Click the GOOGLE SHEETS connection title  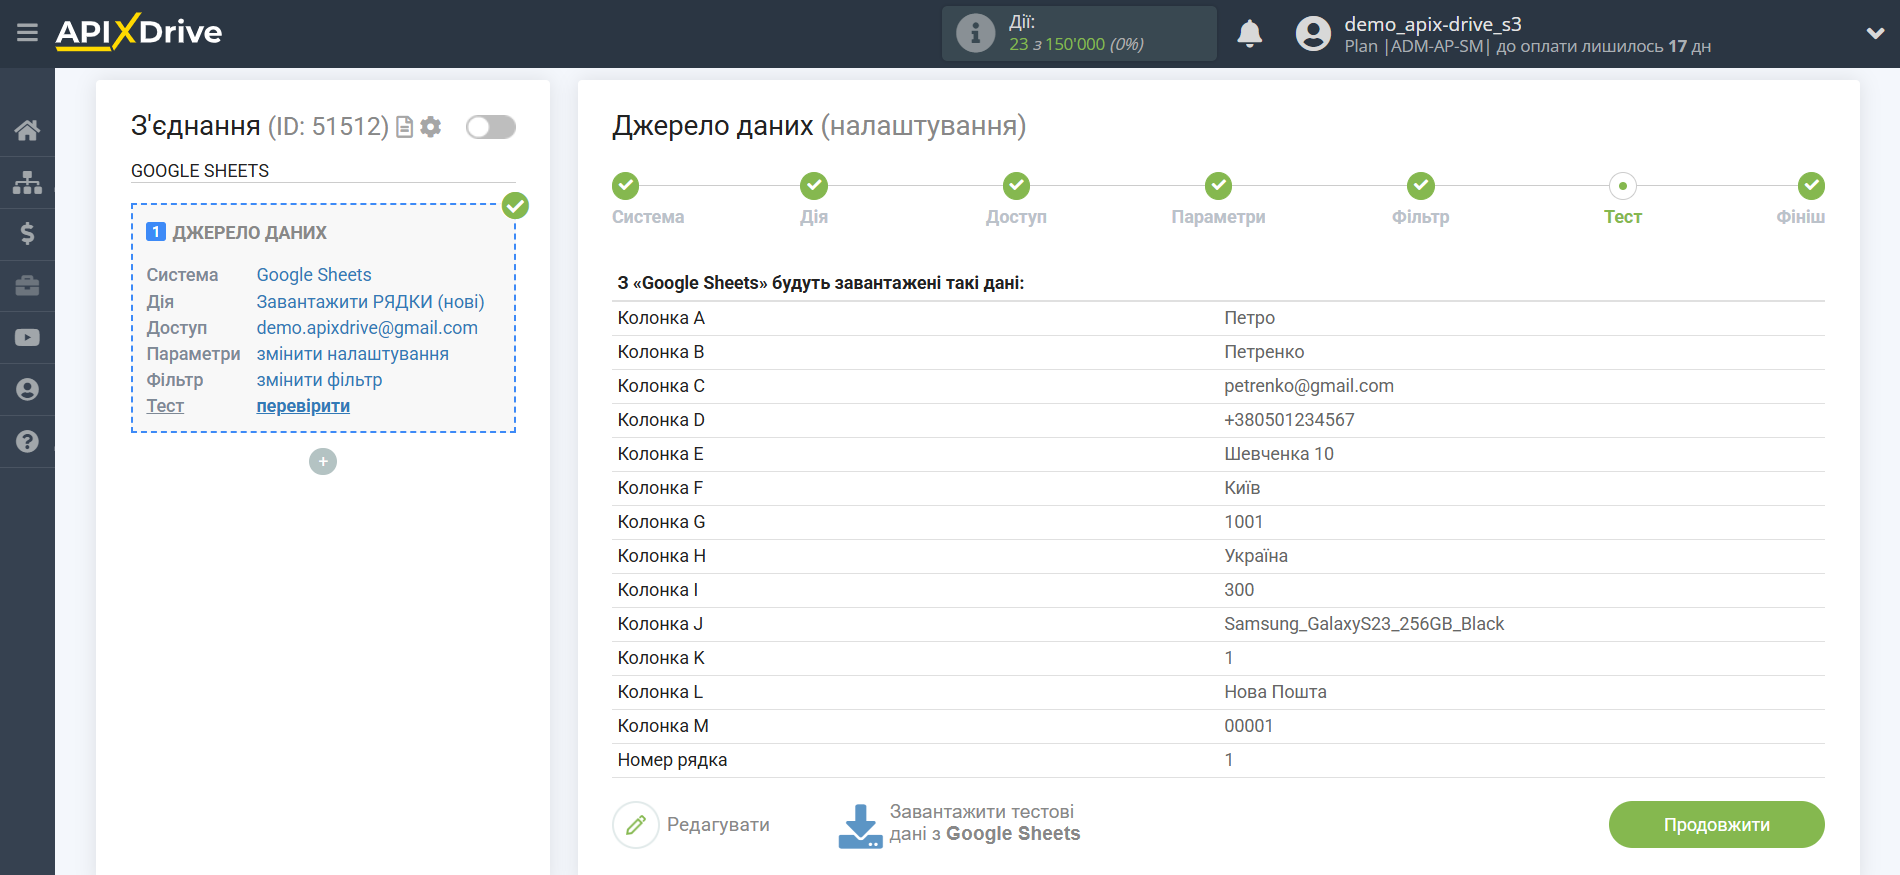point(200,171)
